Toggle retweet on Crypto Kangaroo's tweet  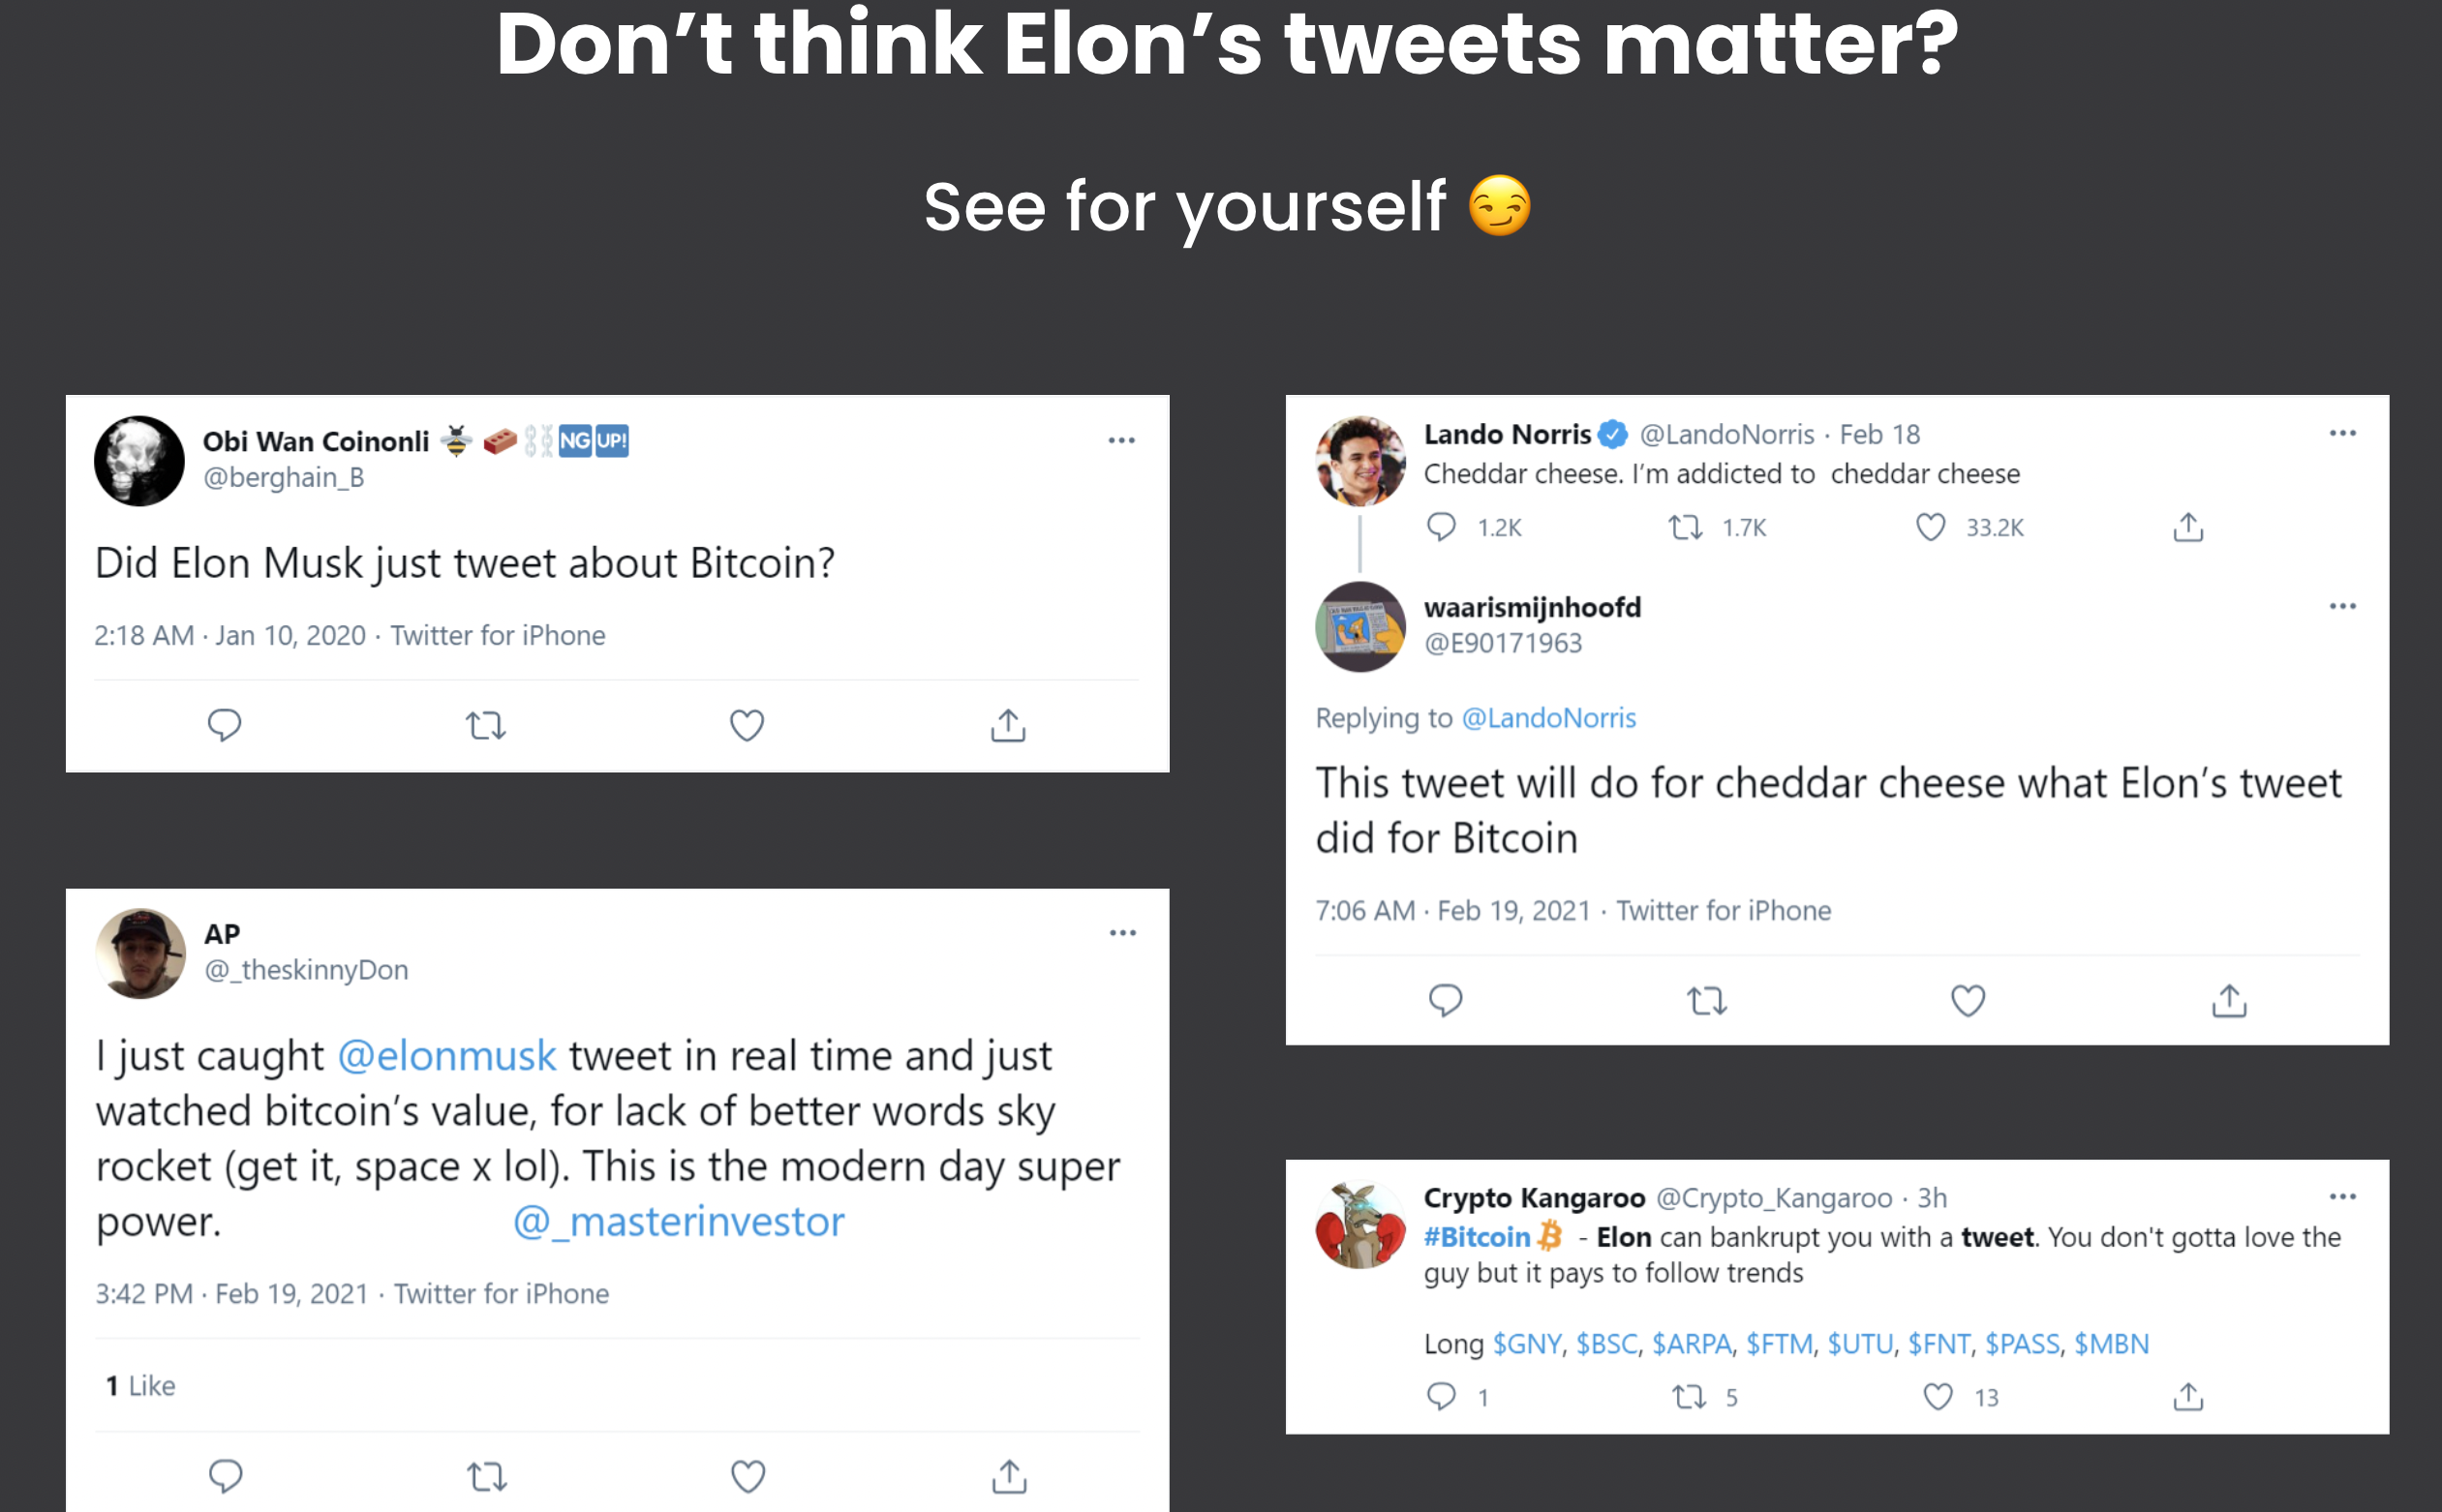[x=1692, y=1396]
